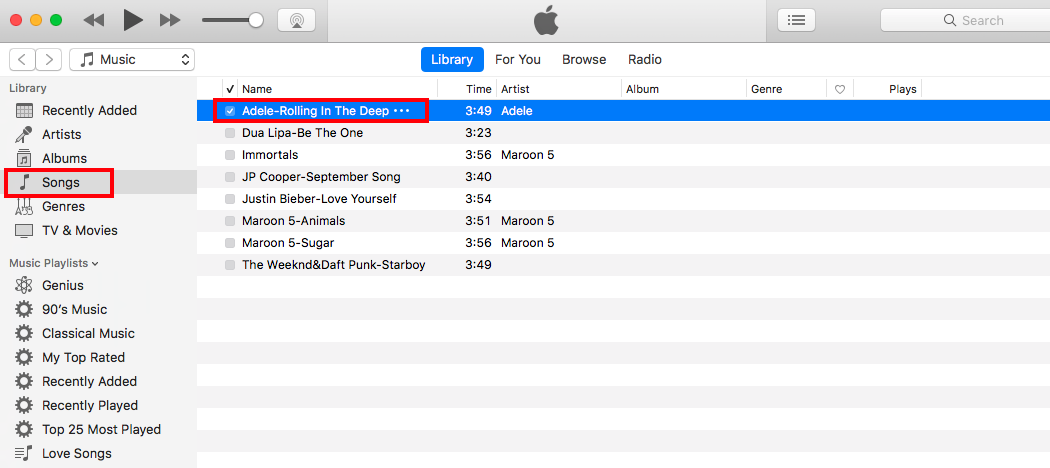Click the TV & Movies screen icon

[x=24, y=231]
